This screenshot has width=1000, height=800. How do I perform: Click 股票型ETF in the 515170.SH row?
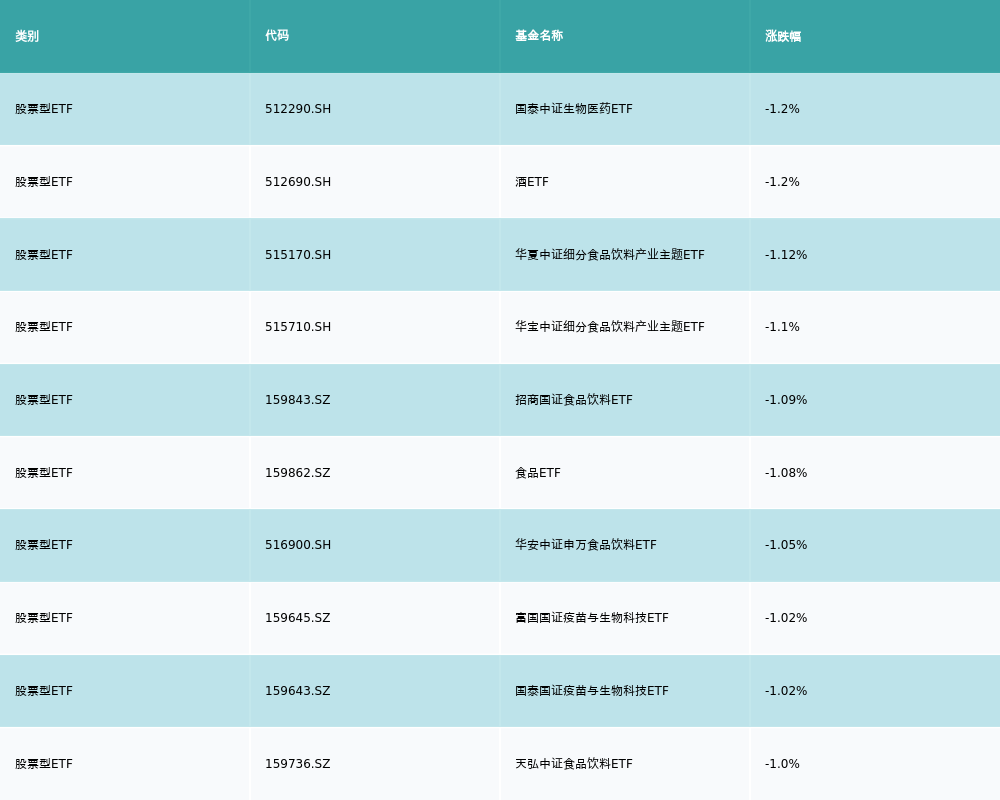(x=44, y=255)
